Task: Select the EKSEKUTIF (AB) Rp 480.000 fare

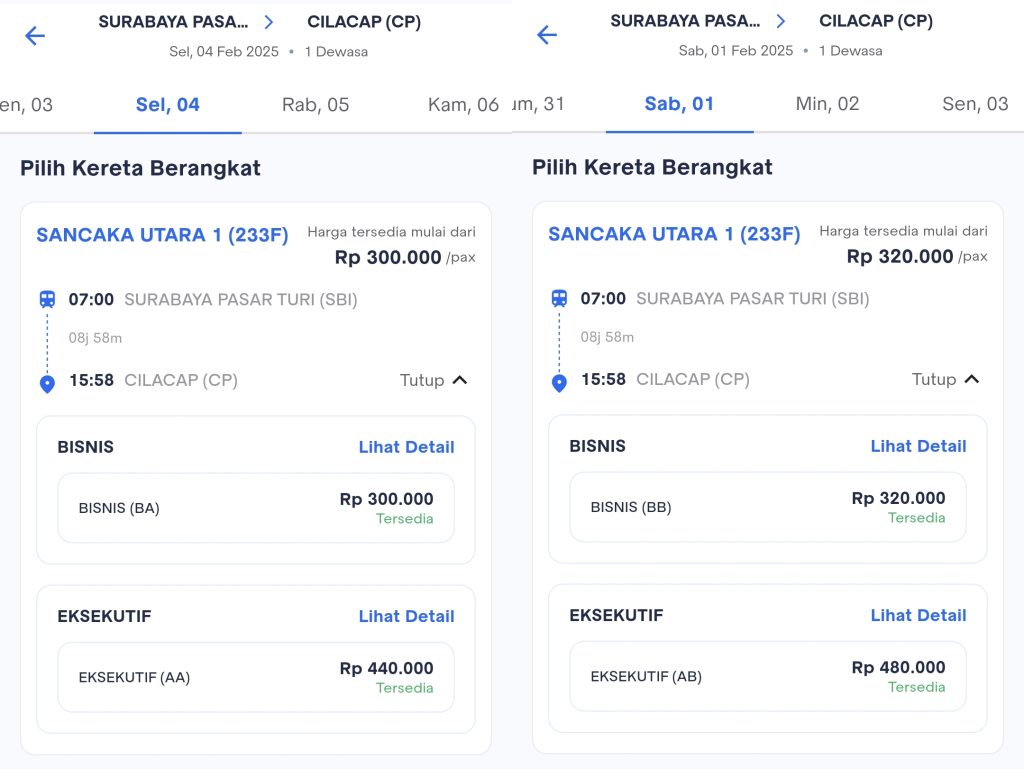Action: pyautogui.click(x=767, y=677)
